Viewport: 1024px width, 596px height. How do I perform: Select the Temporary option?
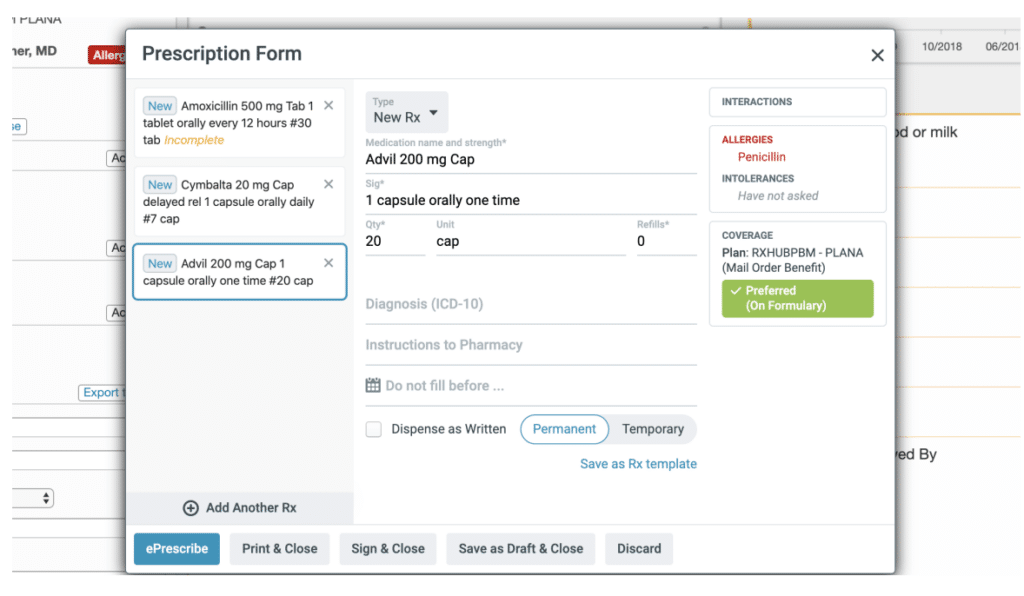[652, 429]
